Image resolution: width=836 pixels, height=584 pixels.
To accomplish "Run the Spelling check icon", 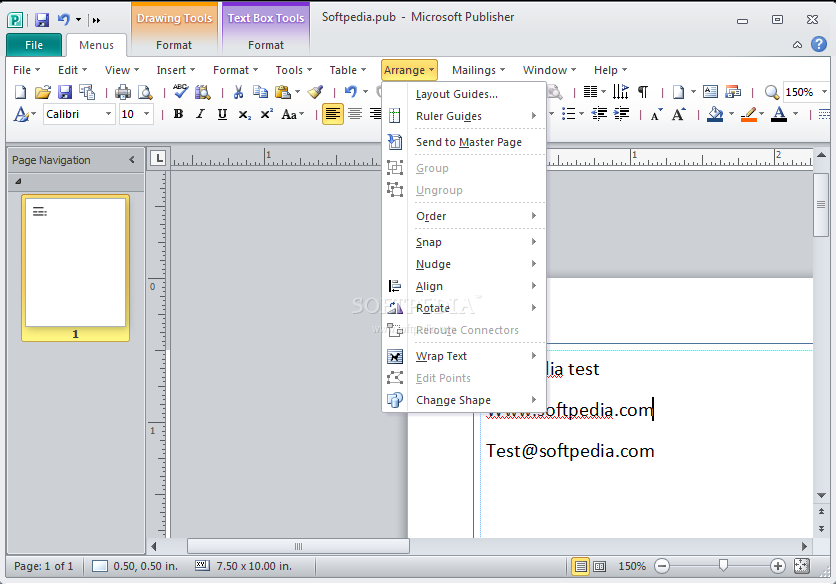I will click(x=180, y=92).
